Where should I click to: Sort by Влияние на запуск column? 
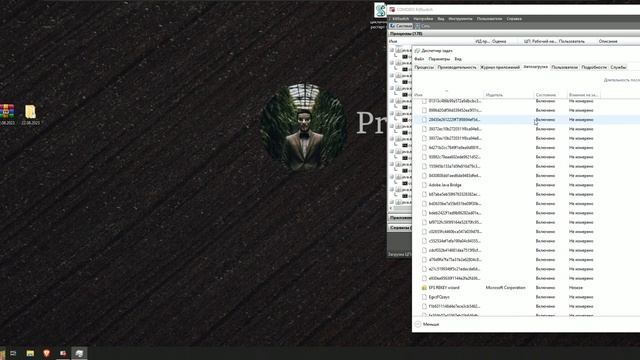[583, 95]
